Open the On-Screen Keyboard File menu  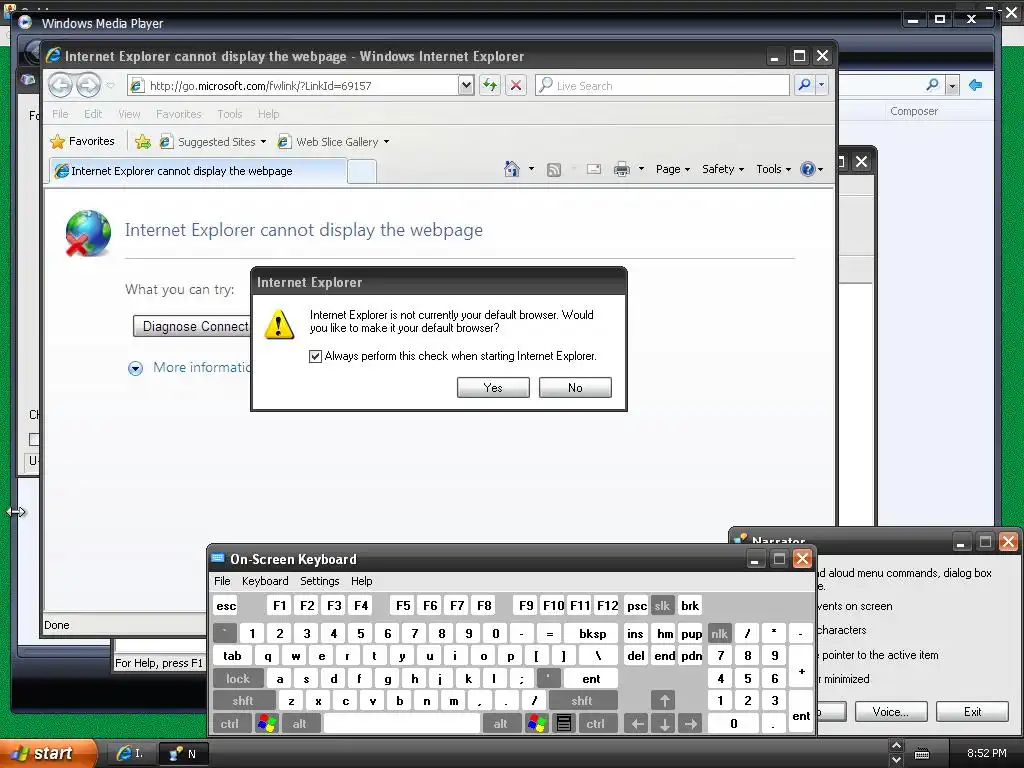[x=222, y=581]
